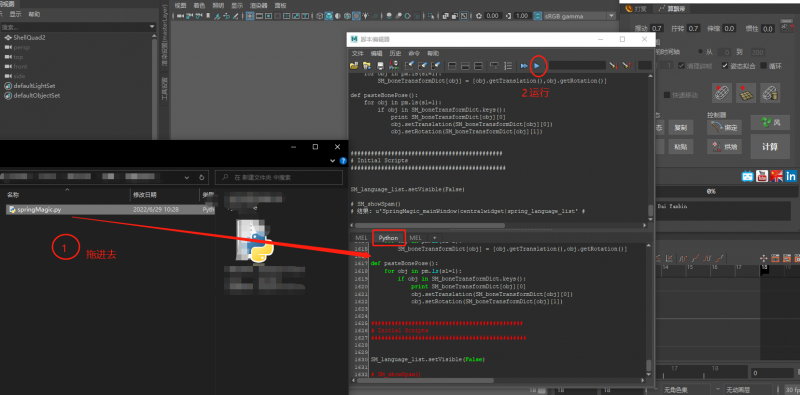Save script with the disk icon

[x=380, y=66]
